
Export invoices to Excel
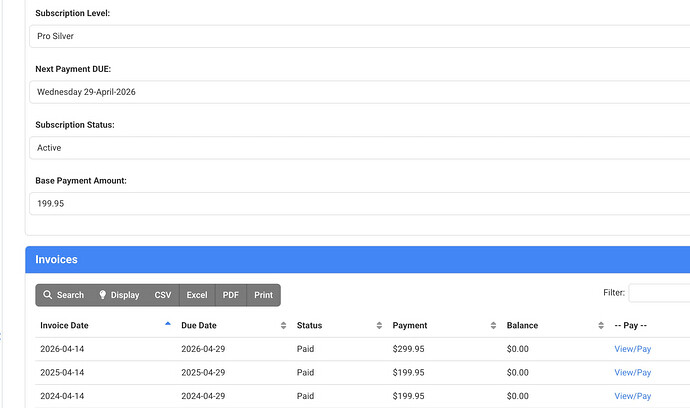coord(197,295)
